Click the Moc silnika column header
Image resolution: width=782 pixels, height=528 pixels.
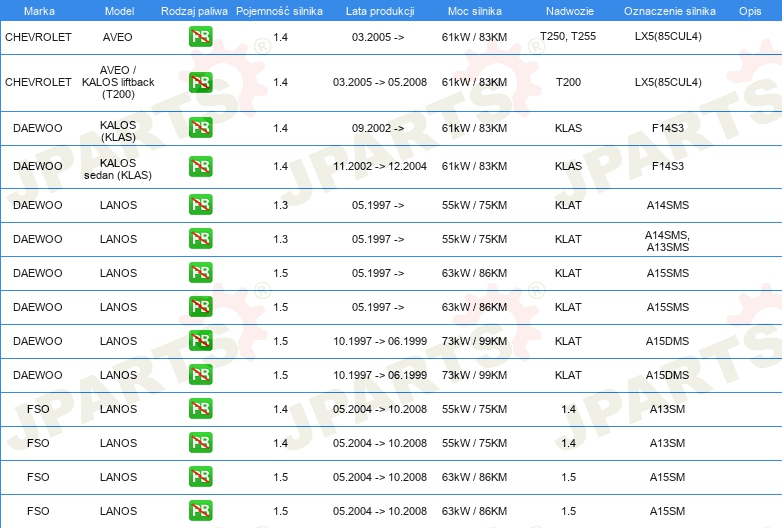click(x=474, y=10)
